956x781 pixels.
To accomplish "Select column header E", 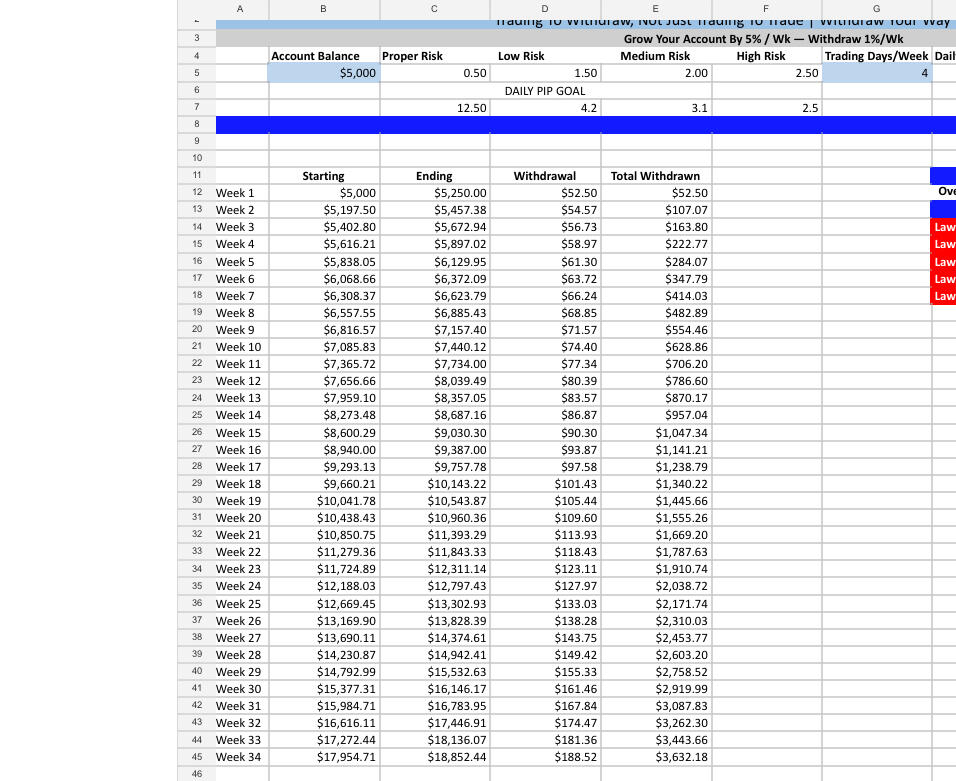I will point(656,9).
